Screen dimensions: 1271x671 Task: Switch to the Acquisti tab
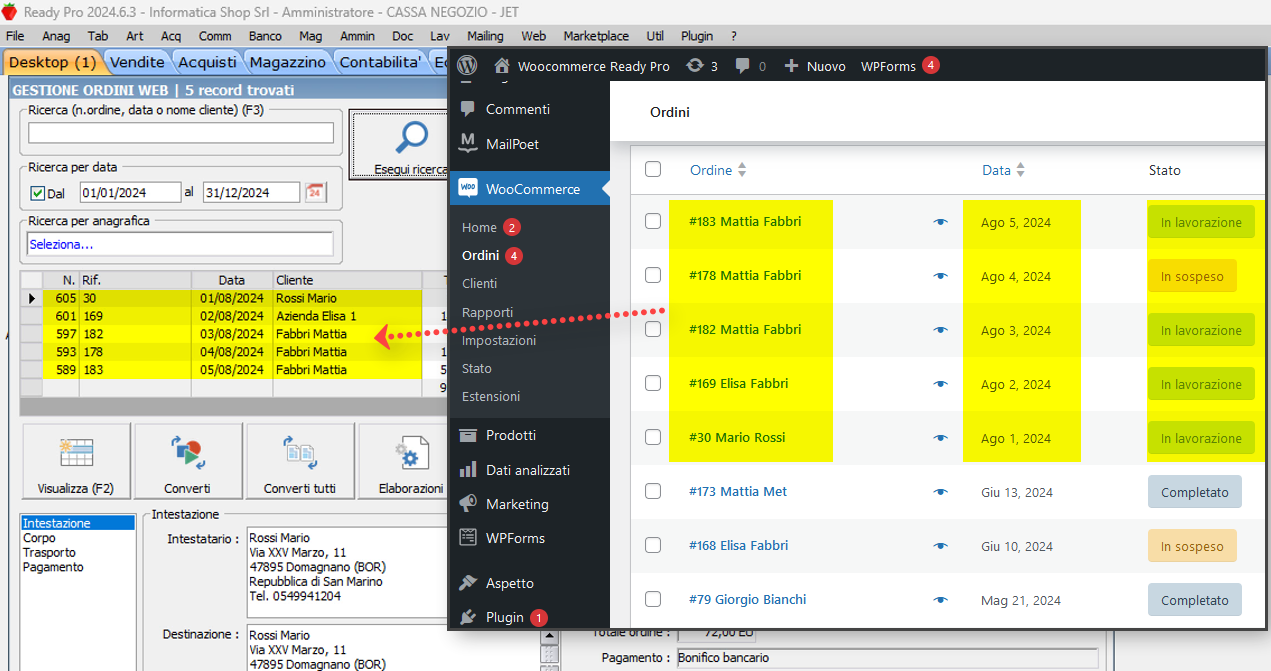208,62
